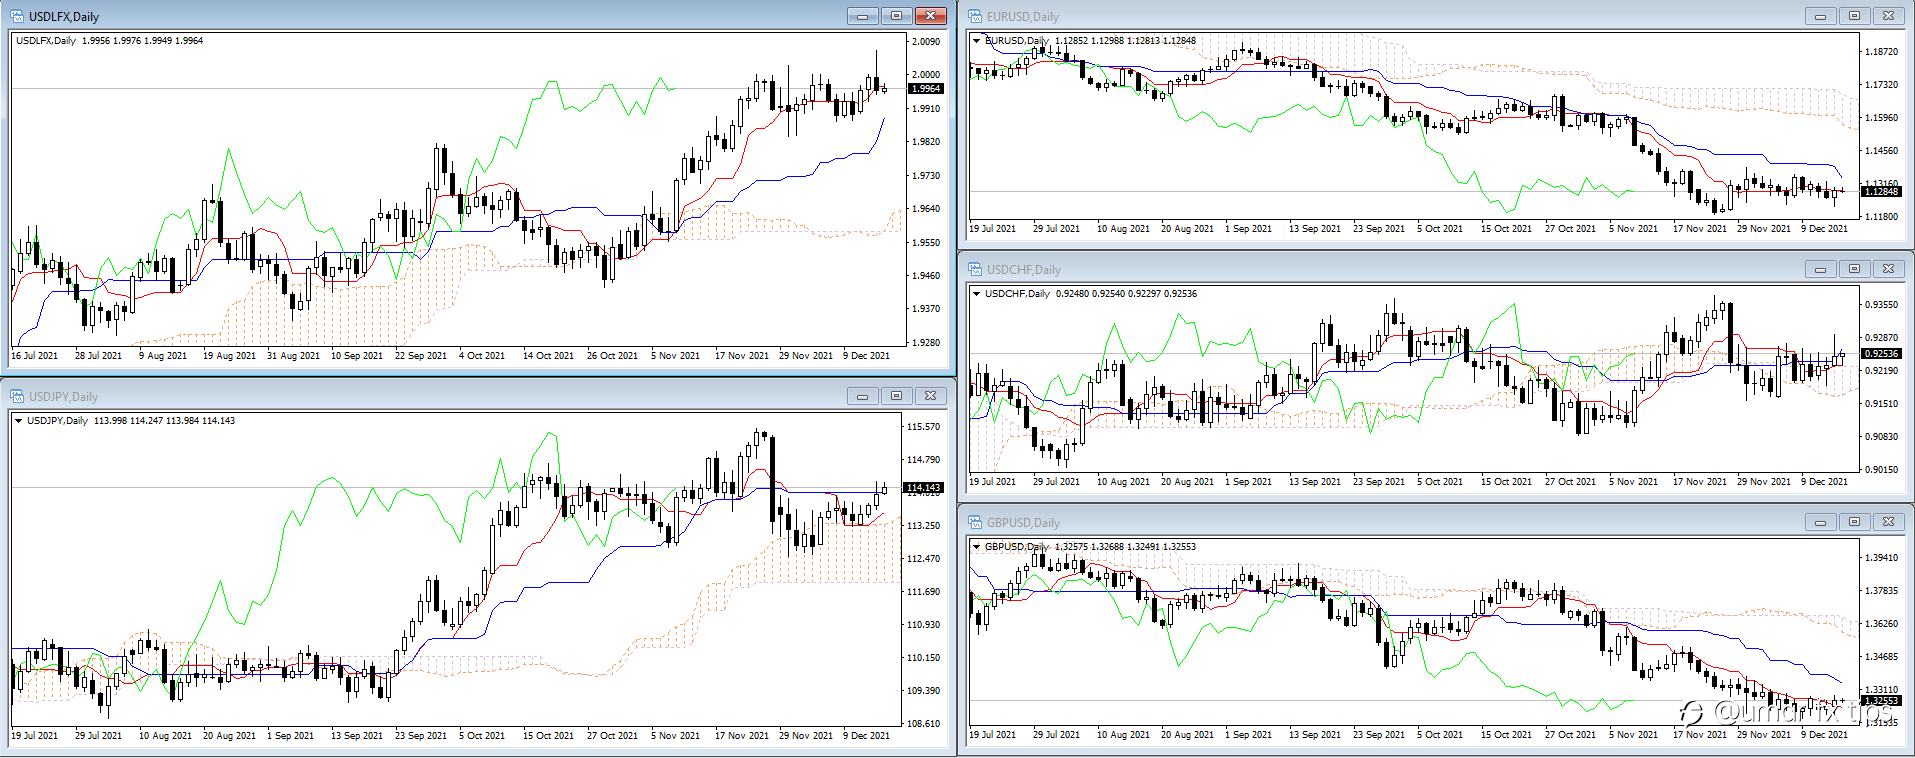Image resolution: width=1915 pixels, height=758 pixels.
Task: Click the USDLFX OHLC readout 1.9956 1.9976 1.9949 1.9964
Action: [142, 41]
